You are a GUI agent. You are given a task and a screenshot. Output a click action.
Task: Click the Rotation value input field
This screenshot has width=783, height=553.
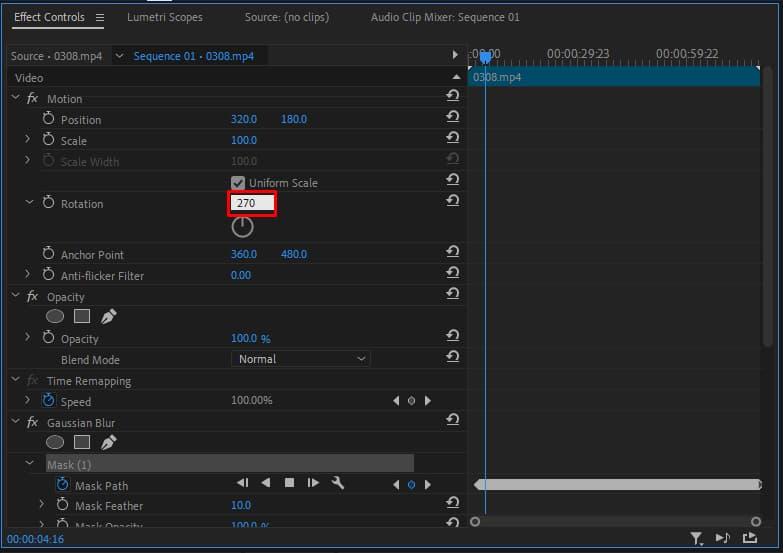click(252, 203)
